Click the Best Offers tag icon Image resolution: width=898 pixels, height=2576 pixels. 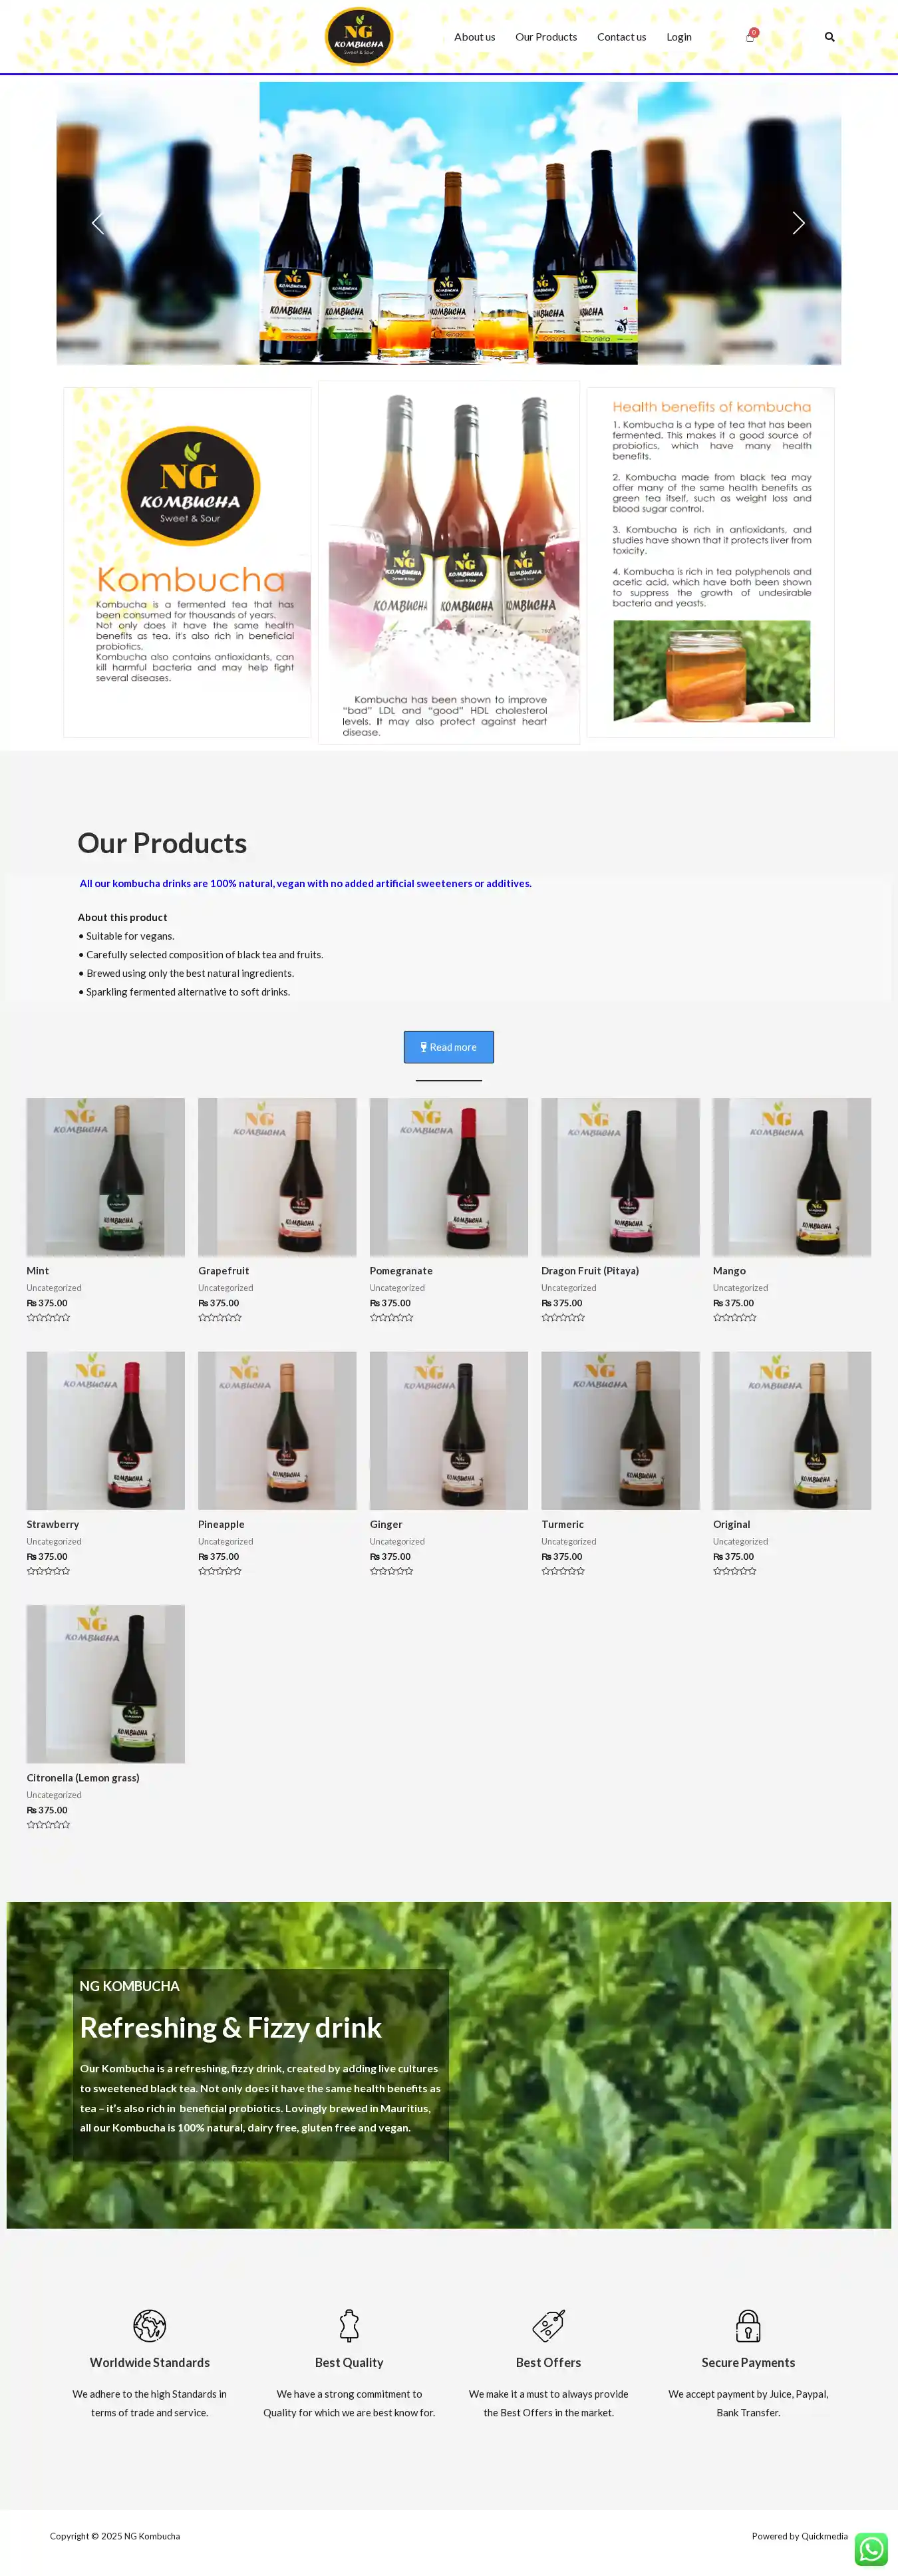548,2325
